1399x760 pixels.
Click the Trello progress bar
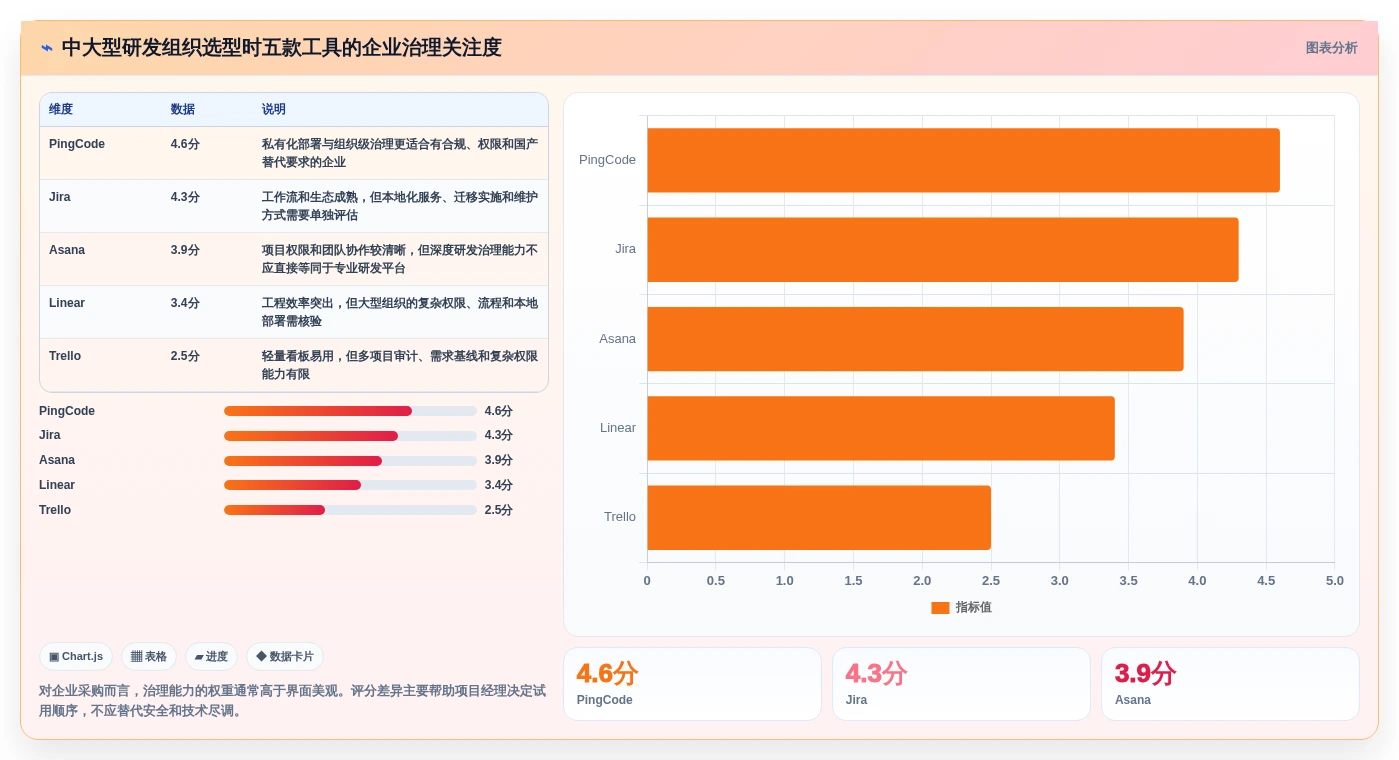350,510
